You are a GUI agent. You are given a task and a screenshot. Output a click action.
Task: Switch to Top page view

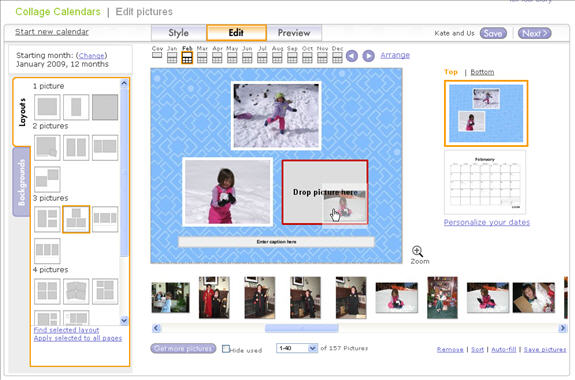click(x=451, y=72)
